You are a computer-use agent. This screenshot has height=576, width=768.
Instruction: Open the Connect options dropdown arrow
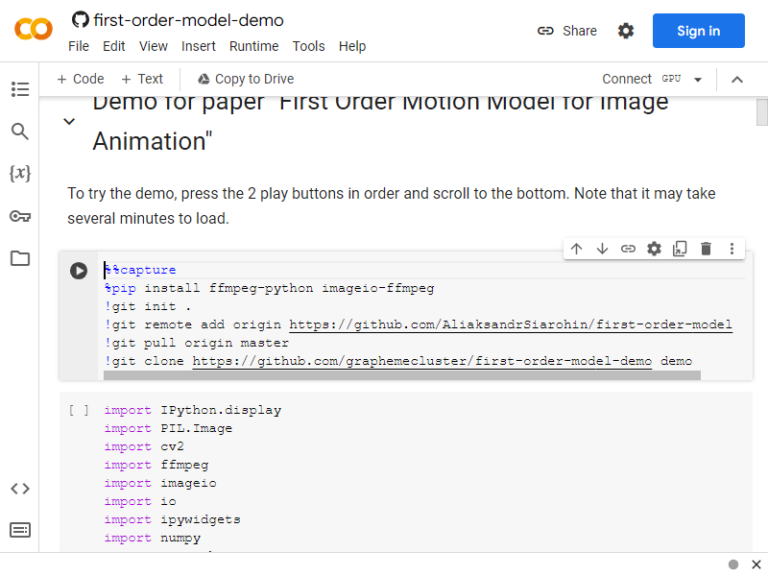point(698,79)
